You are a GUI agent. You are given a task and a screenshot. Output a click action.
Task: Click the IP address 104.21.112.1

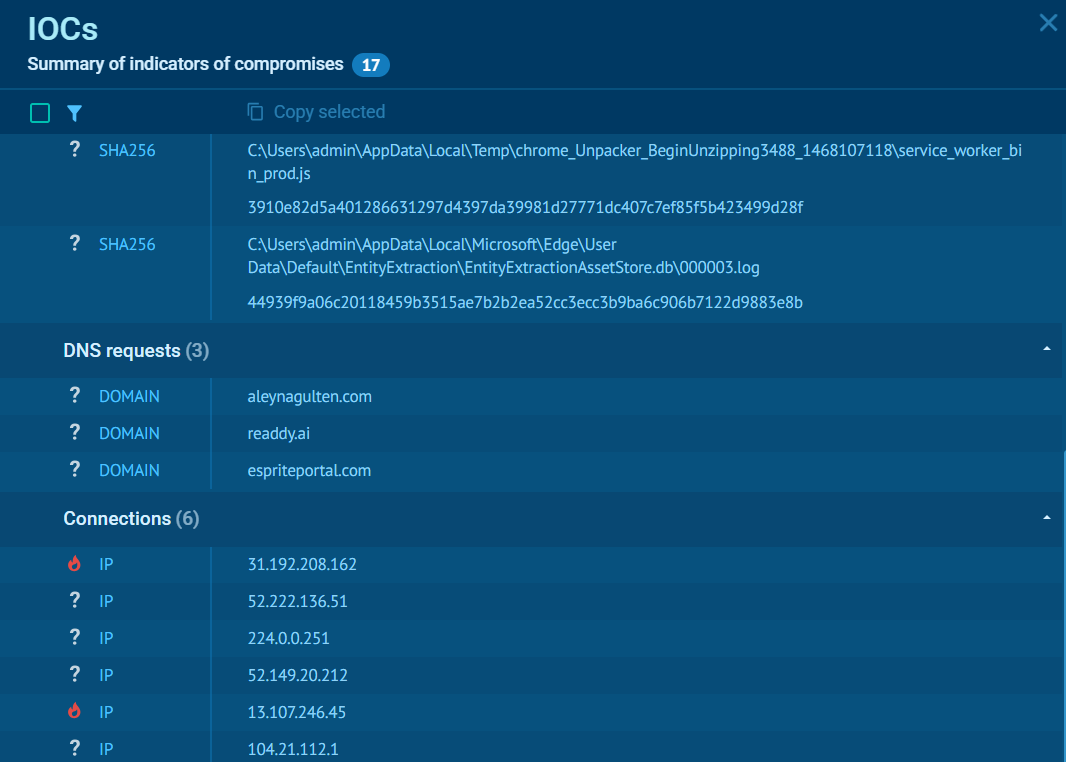[293, 749]
